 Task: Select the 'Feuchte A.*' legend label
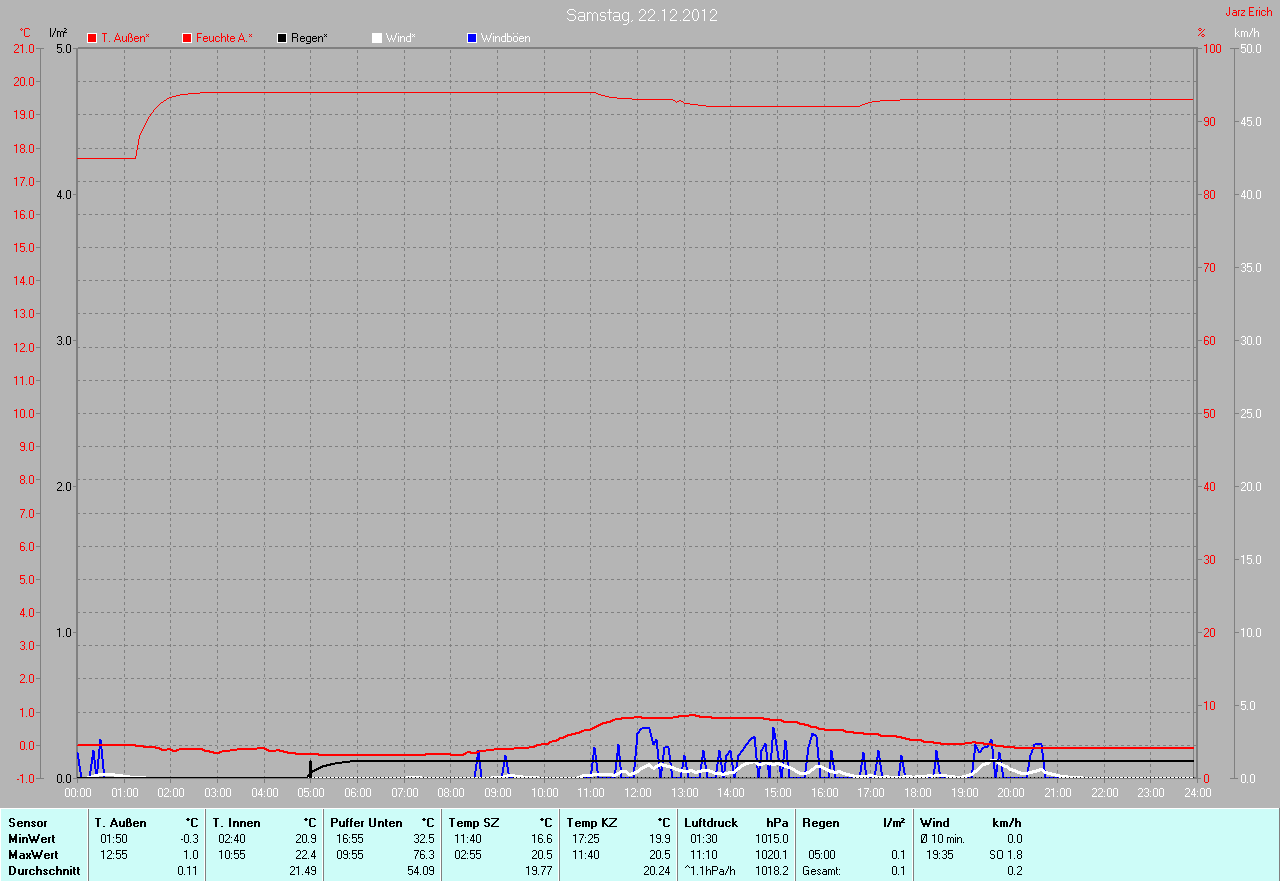point(224,38)
